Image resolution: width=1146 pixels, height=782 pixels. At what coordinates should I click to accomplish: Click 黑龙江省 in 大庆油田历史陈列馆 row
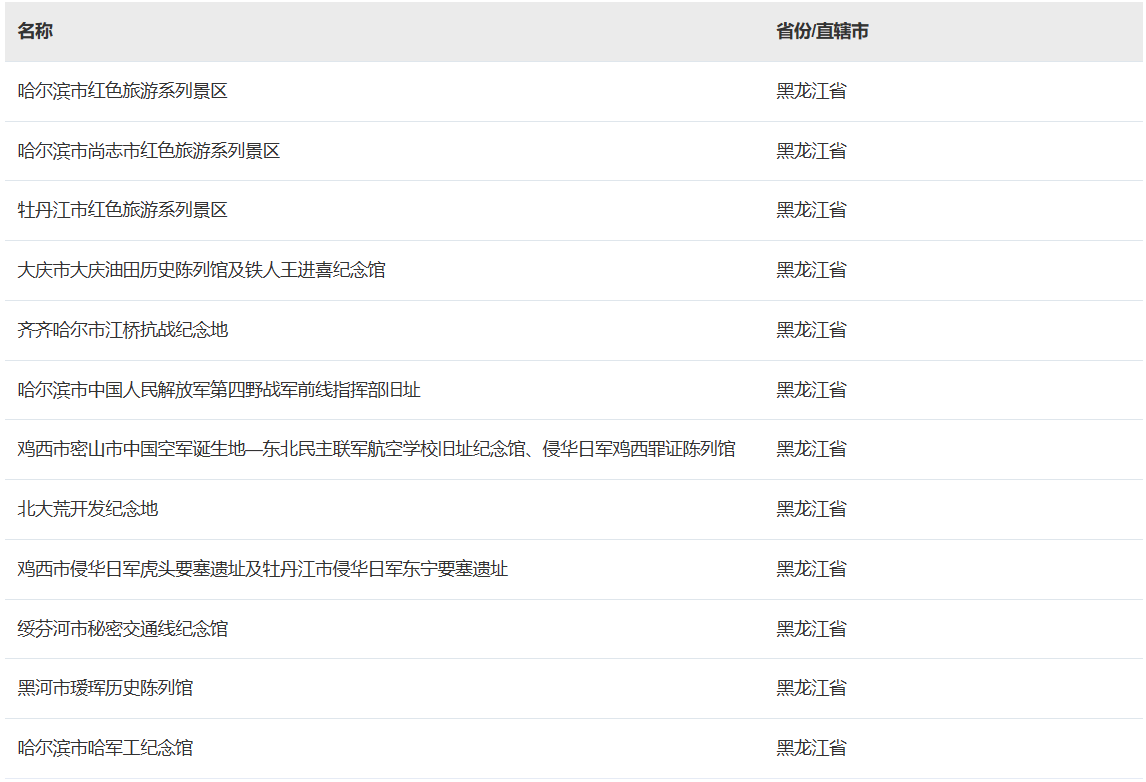[811, 270]
